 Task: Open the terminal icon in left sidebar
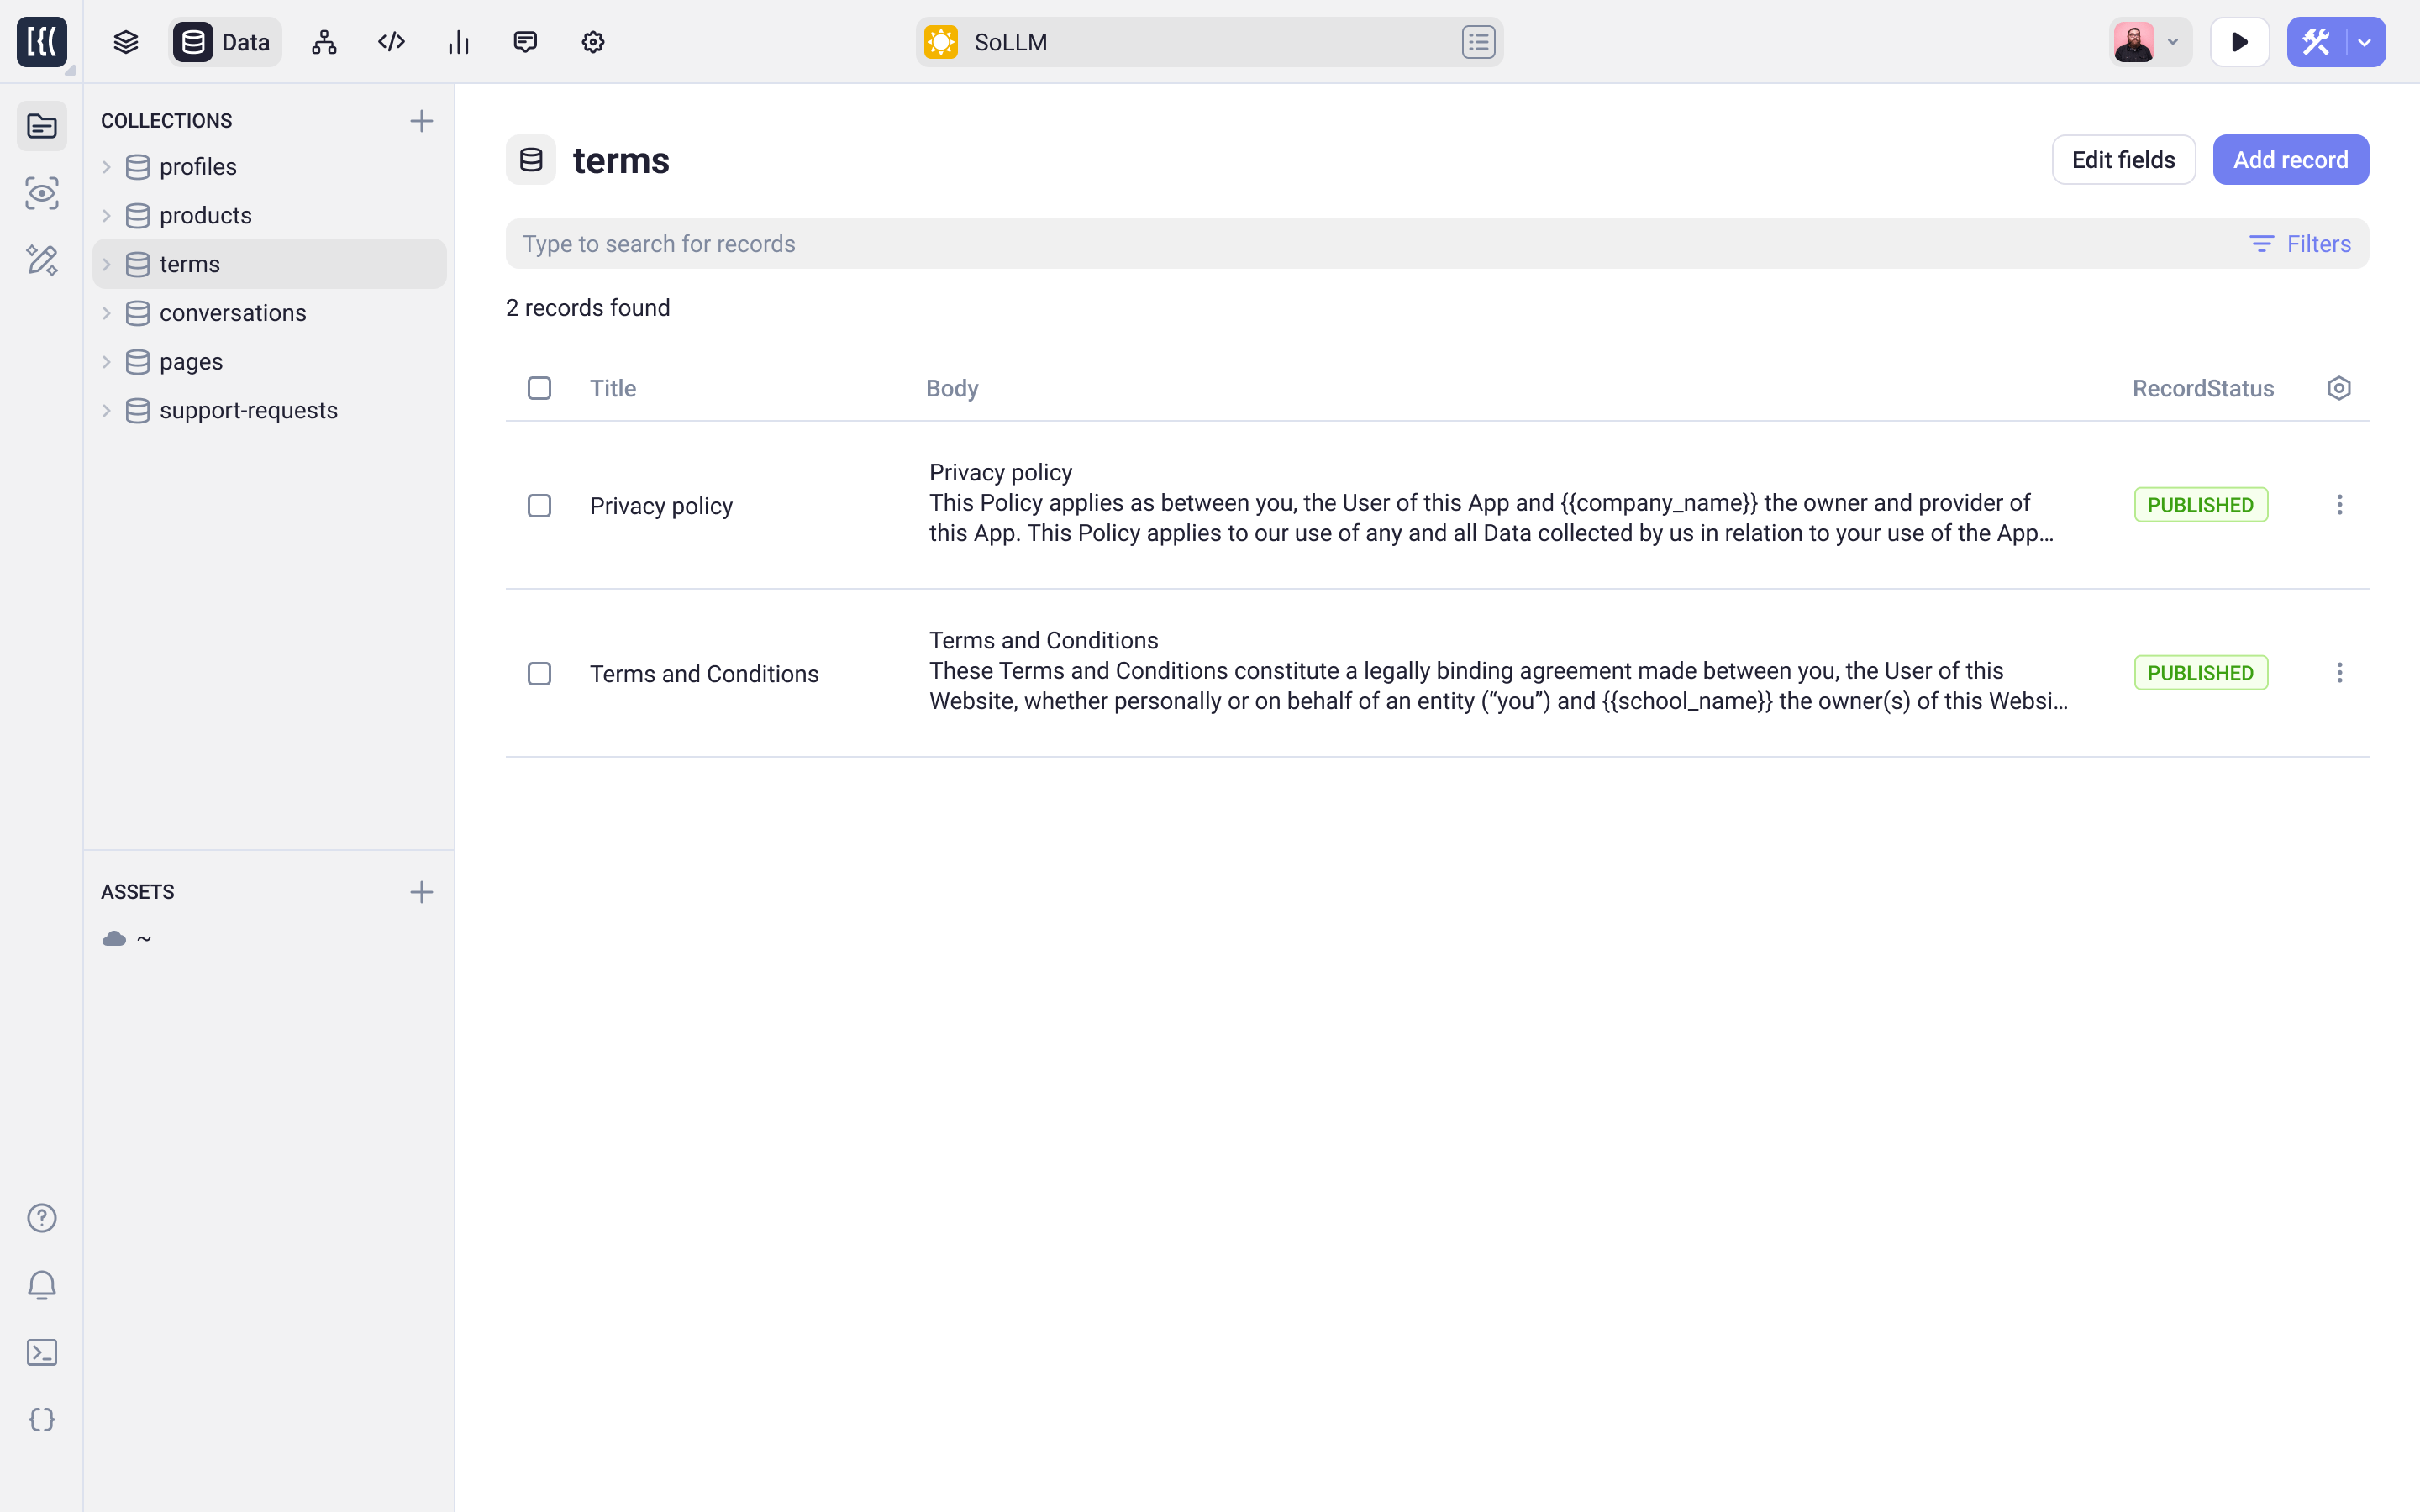click(x=42, y=1352)
